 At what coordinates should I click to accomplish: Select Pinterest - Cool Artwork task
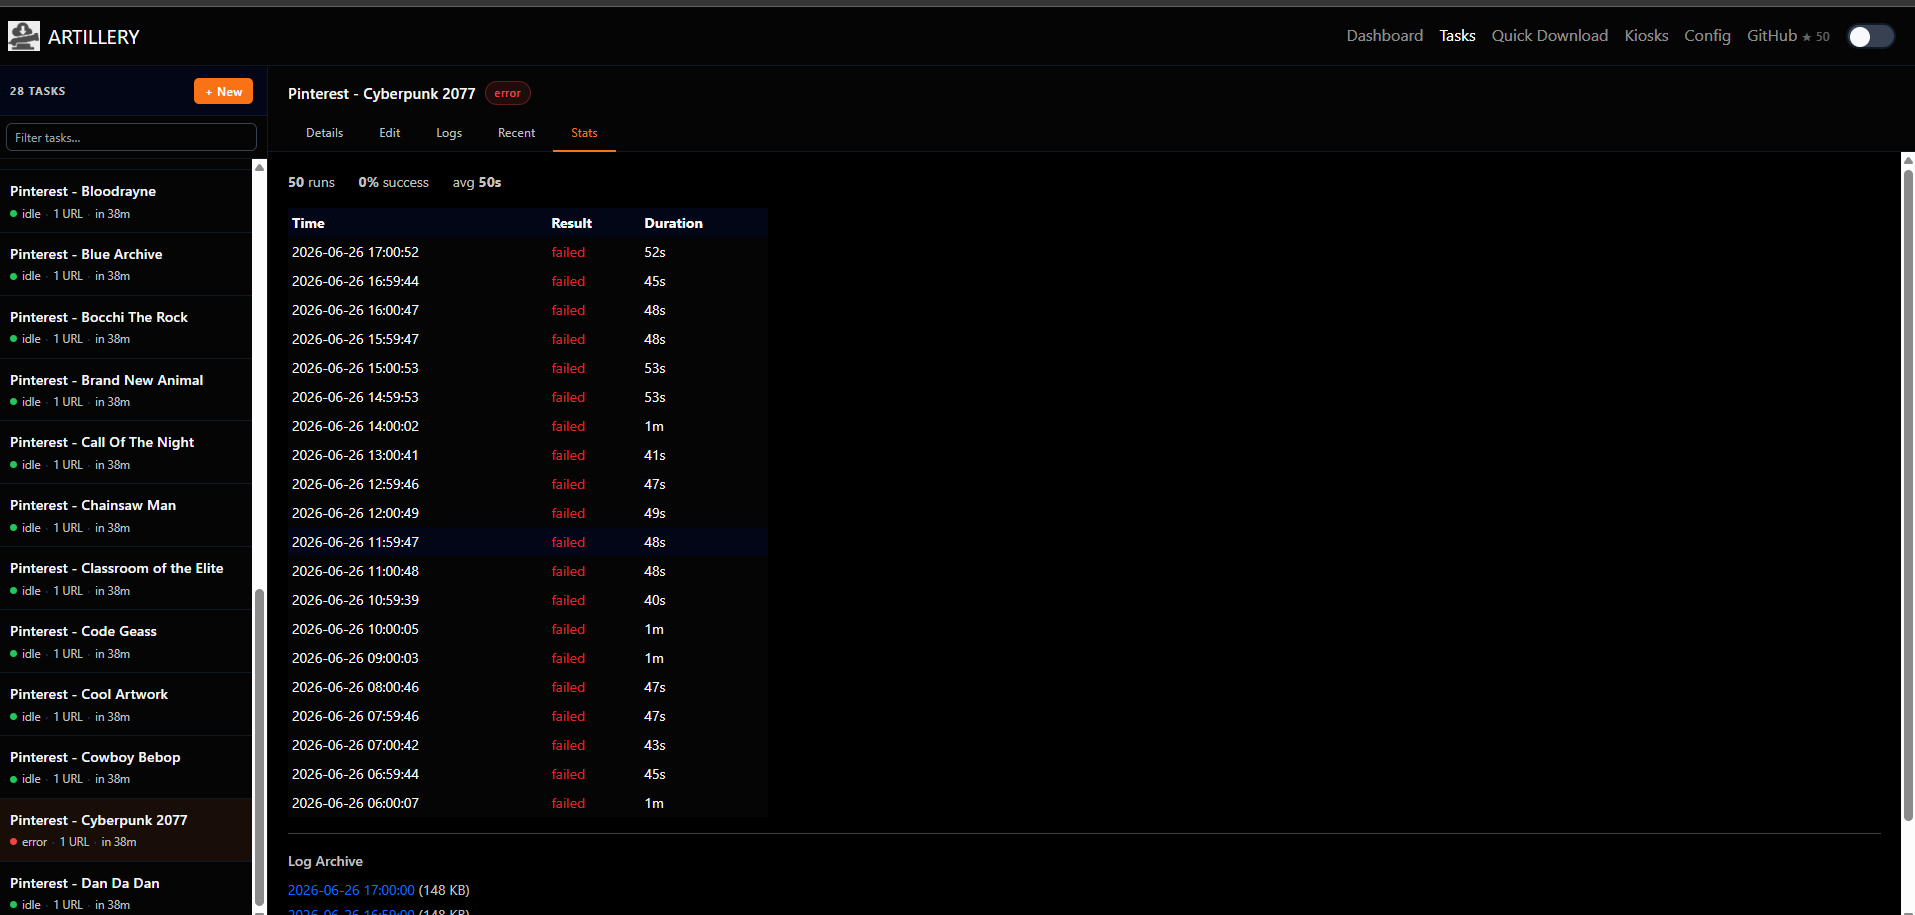click(x=126, y=705)
